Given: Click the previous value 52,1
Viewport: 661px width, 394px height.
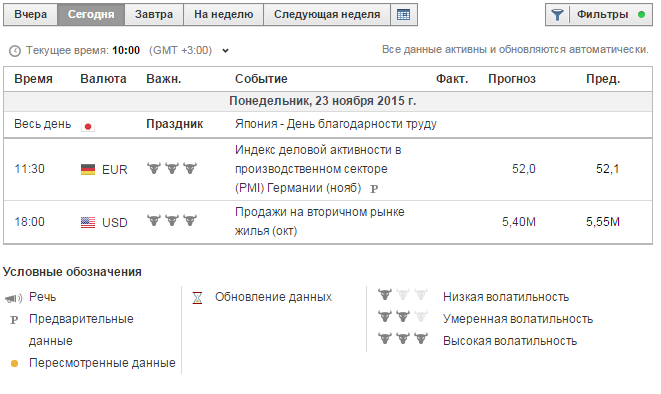Looking at the screenshot, I should click(x=607, y=169).
